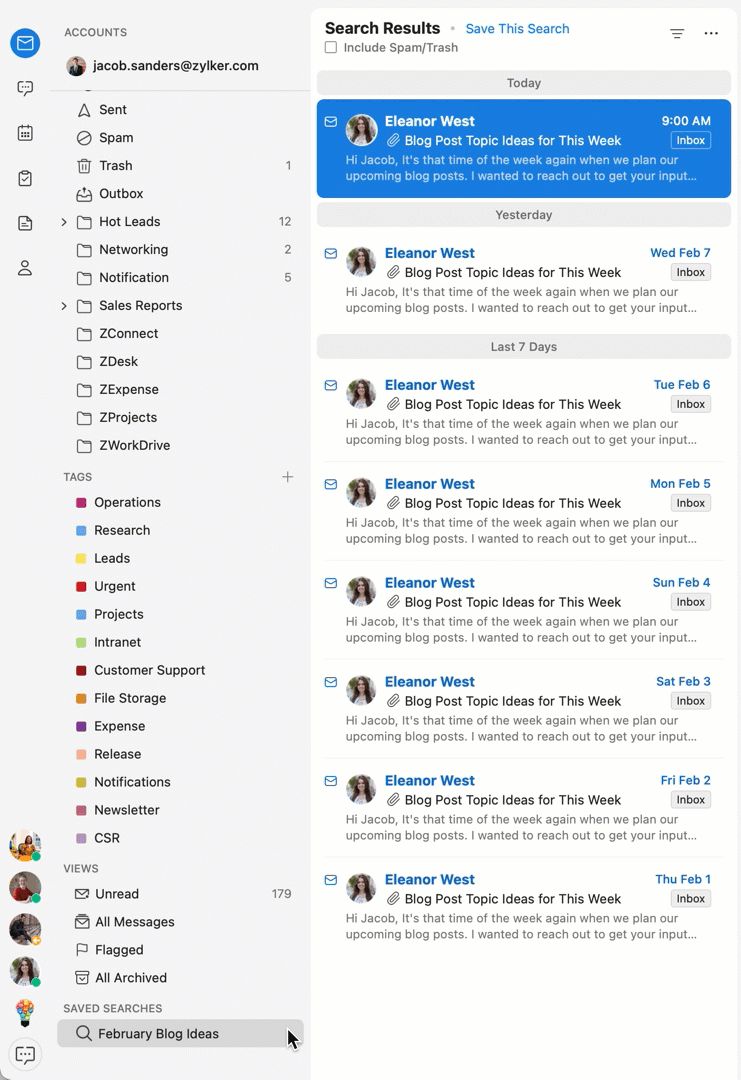This screenshot has width=741, height=1080.
Task: Open the Mail app icon in left rail
Action: click(x=25, y=43)
